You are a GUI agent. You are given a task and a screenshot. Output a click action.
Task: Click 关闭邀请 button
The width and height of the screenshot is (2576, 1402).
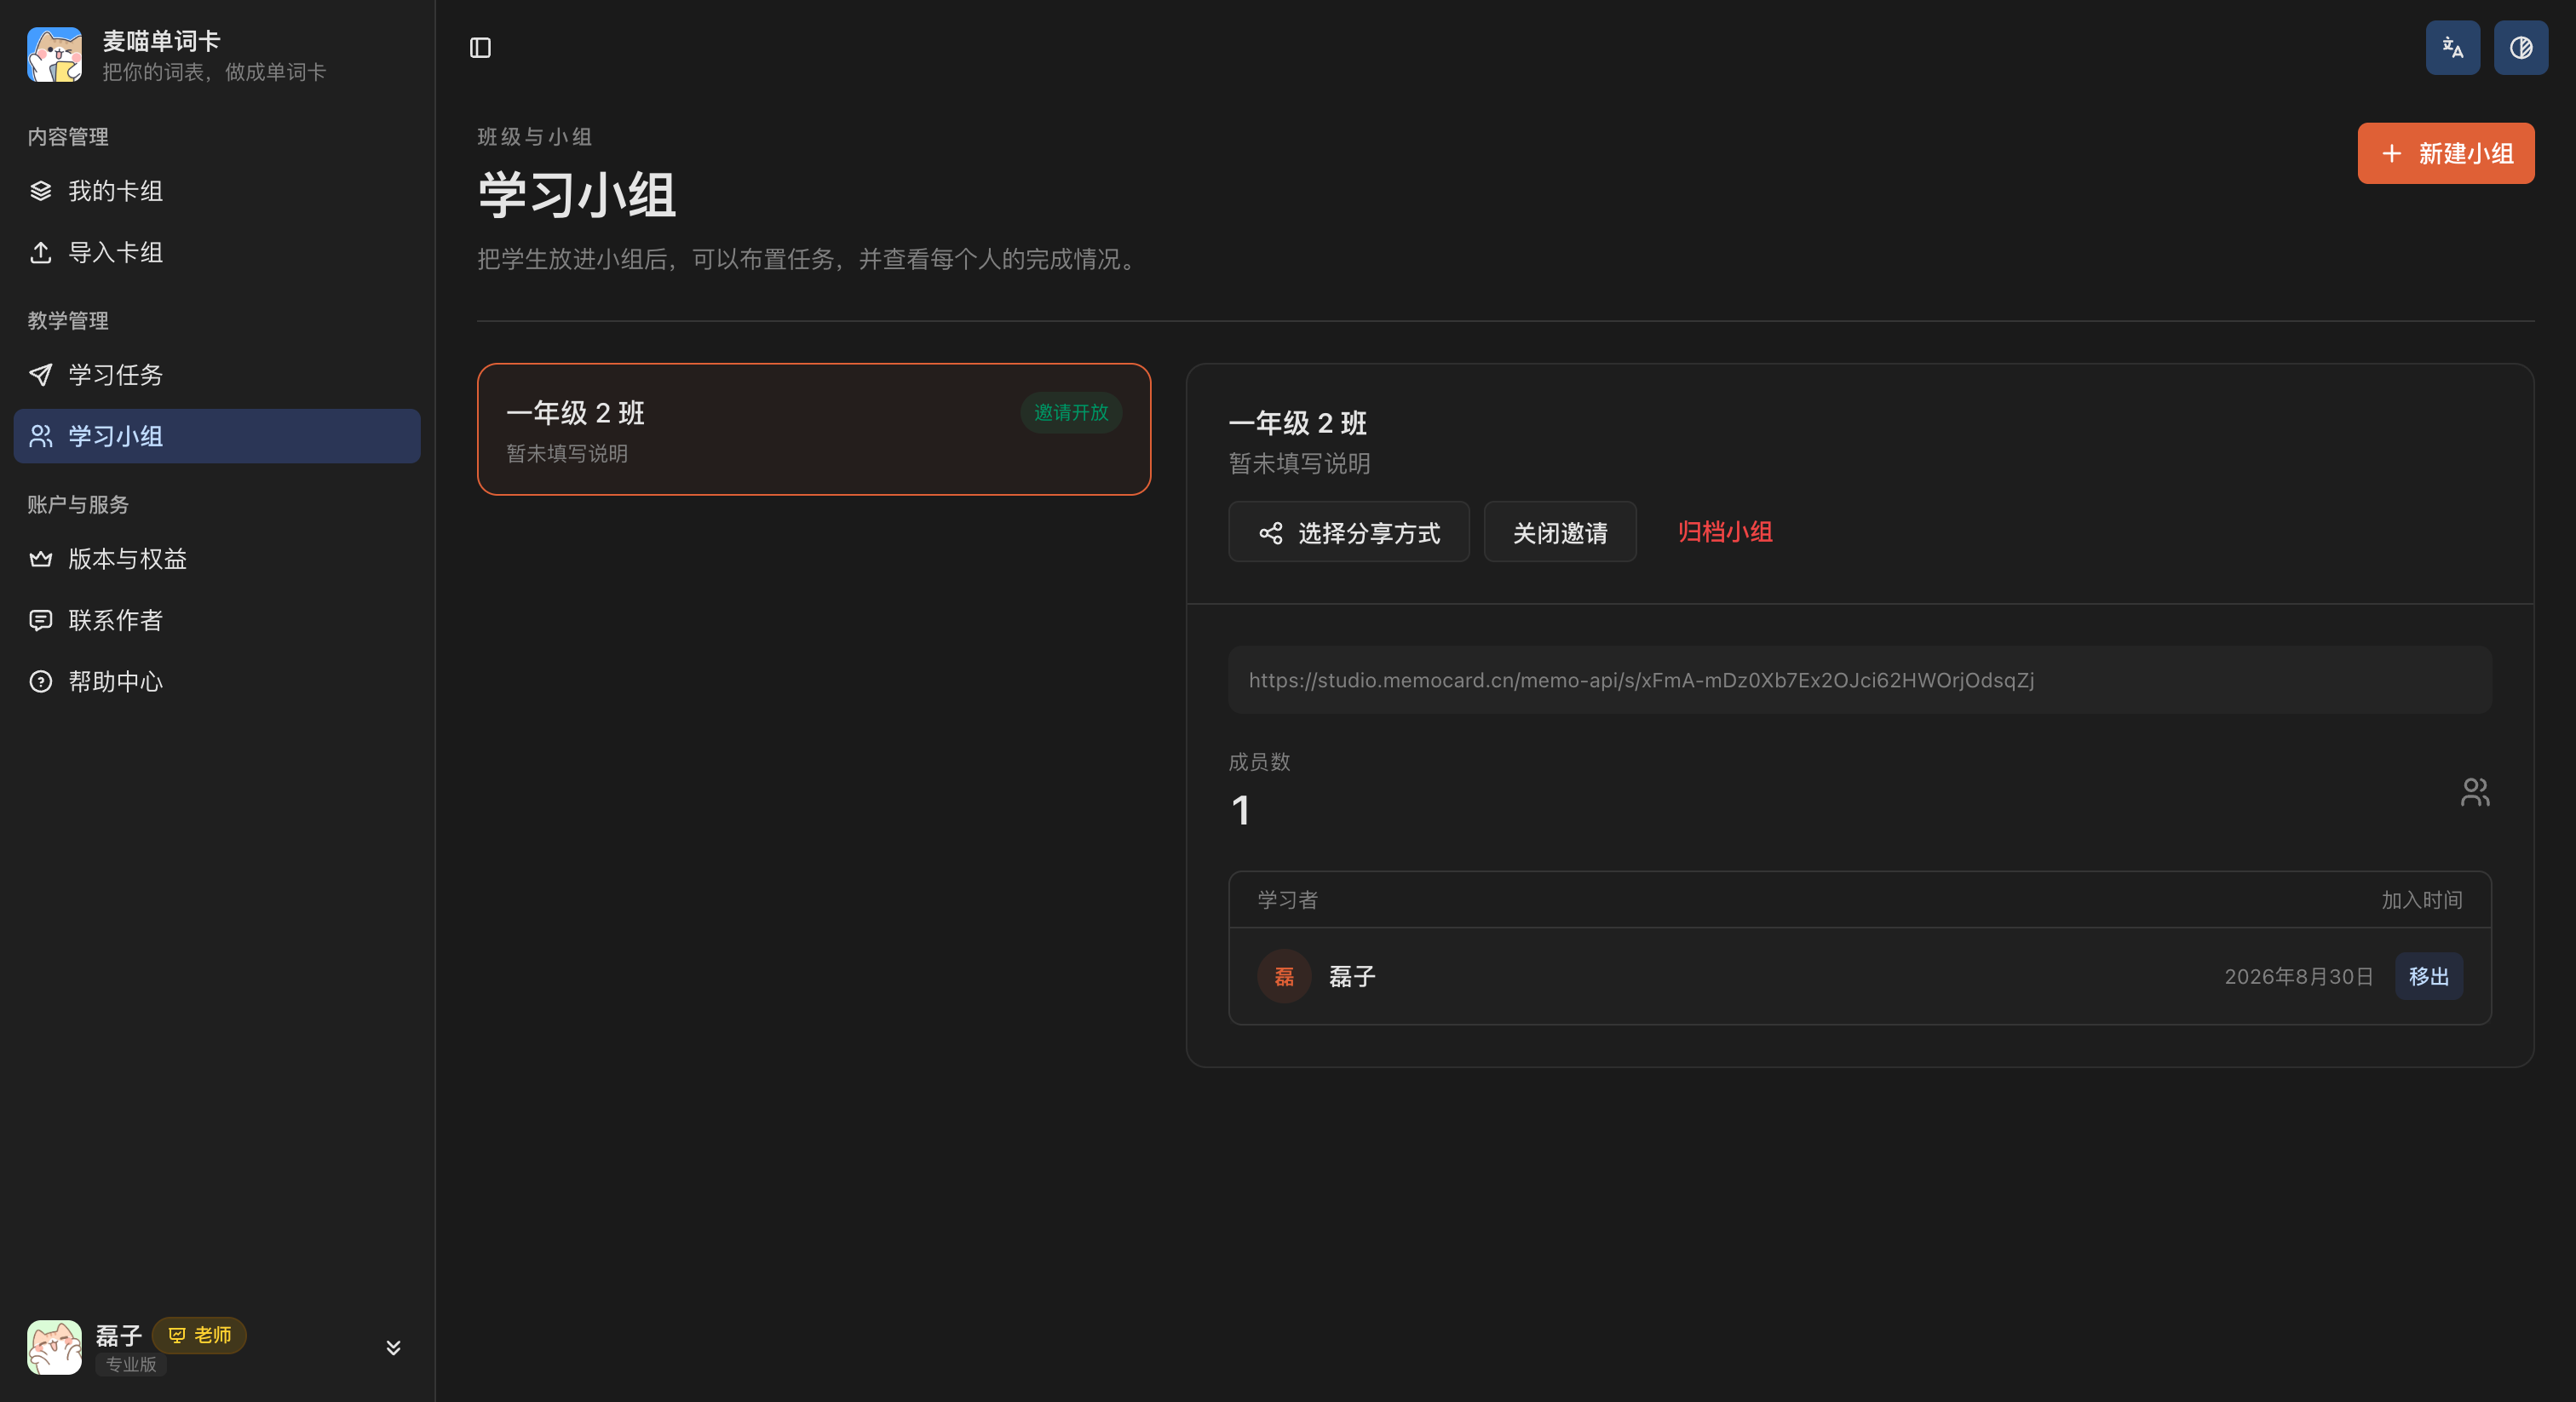[1559, 532]
